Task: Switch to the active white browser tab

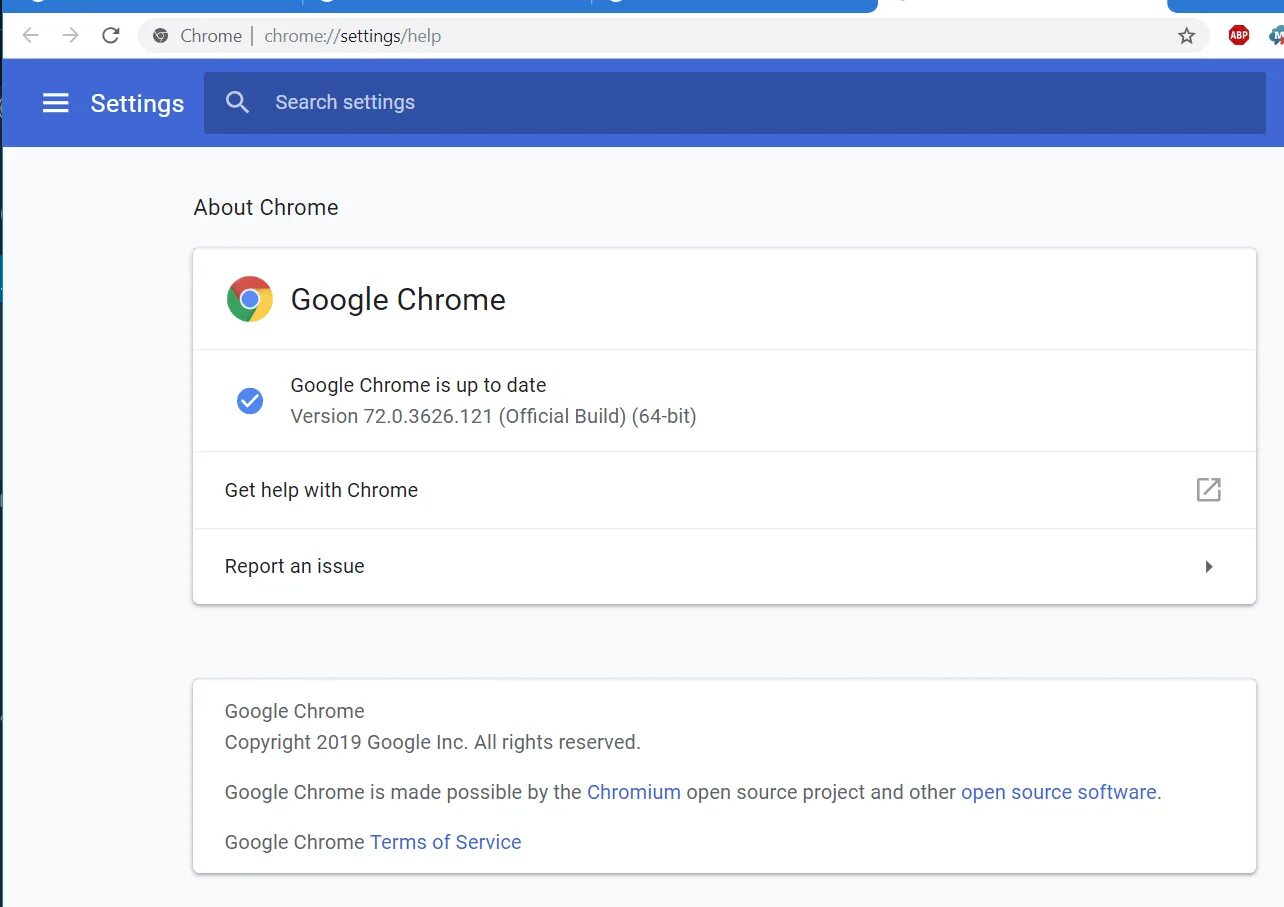Action: [x=1020, y=5]
